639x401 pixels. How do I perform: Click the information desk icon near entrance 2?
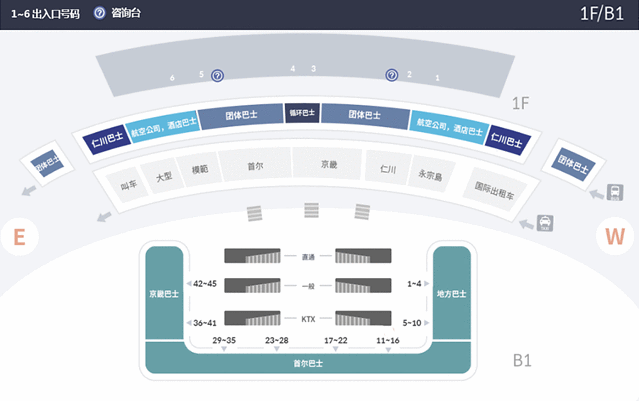(x=392, y=75)
